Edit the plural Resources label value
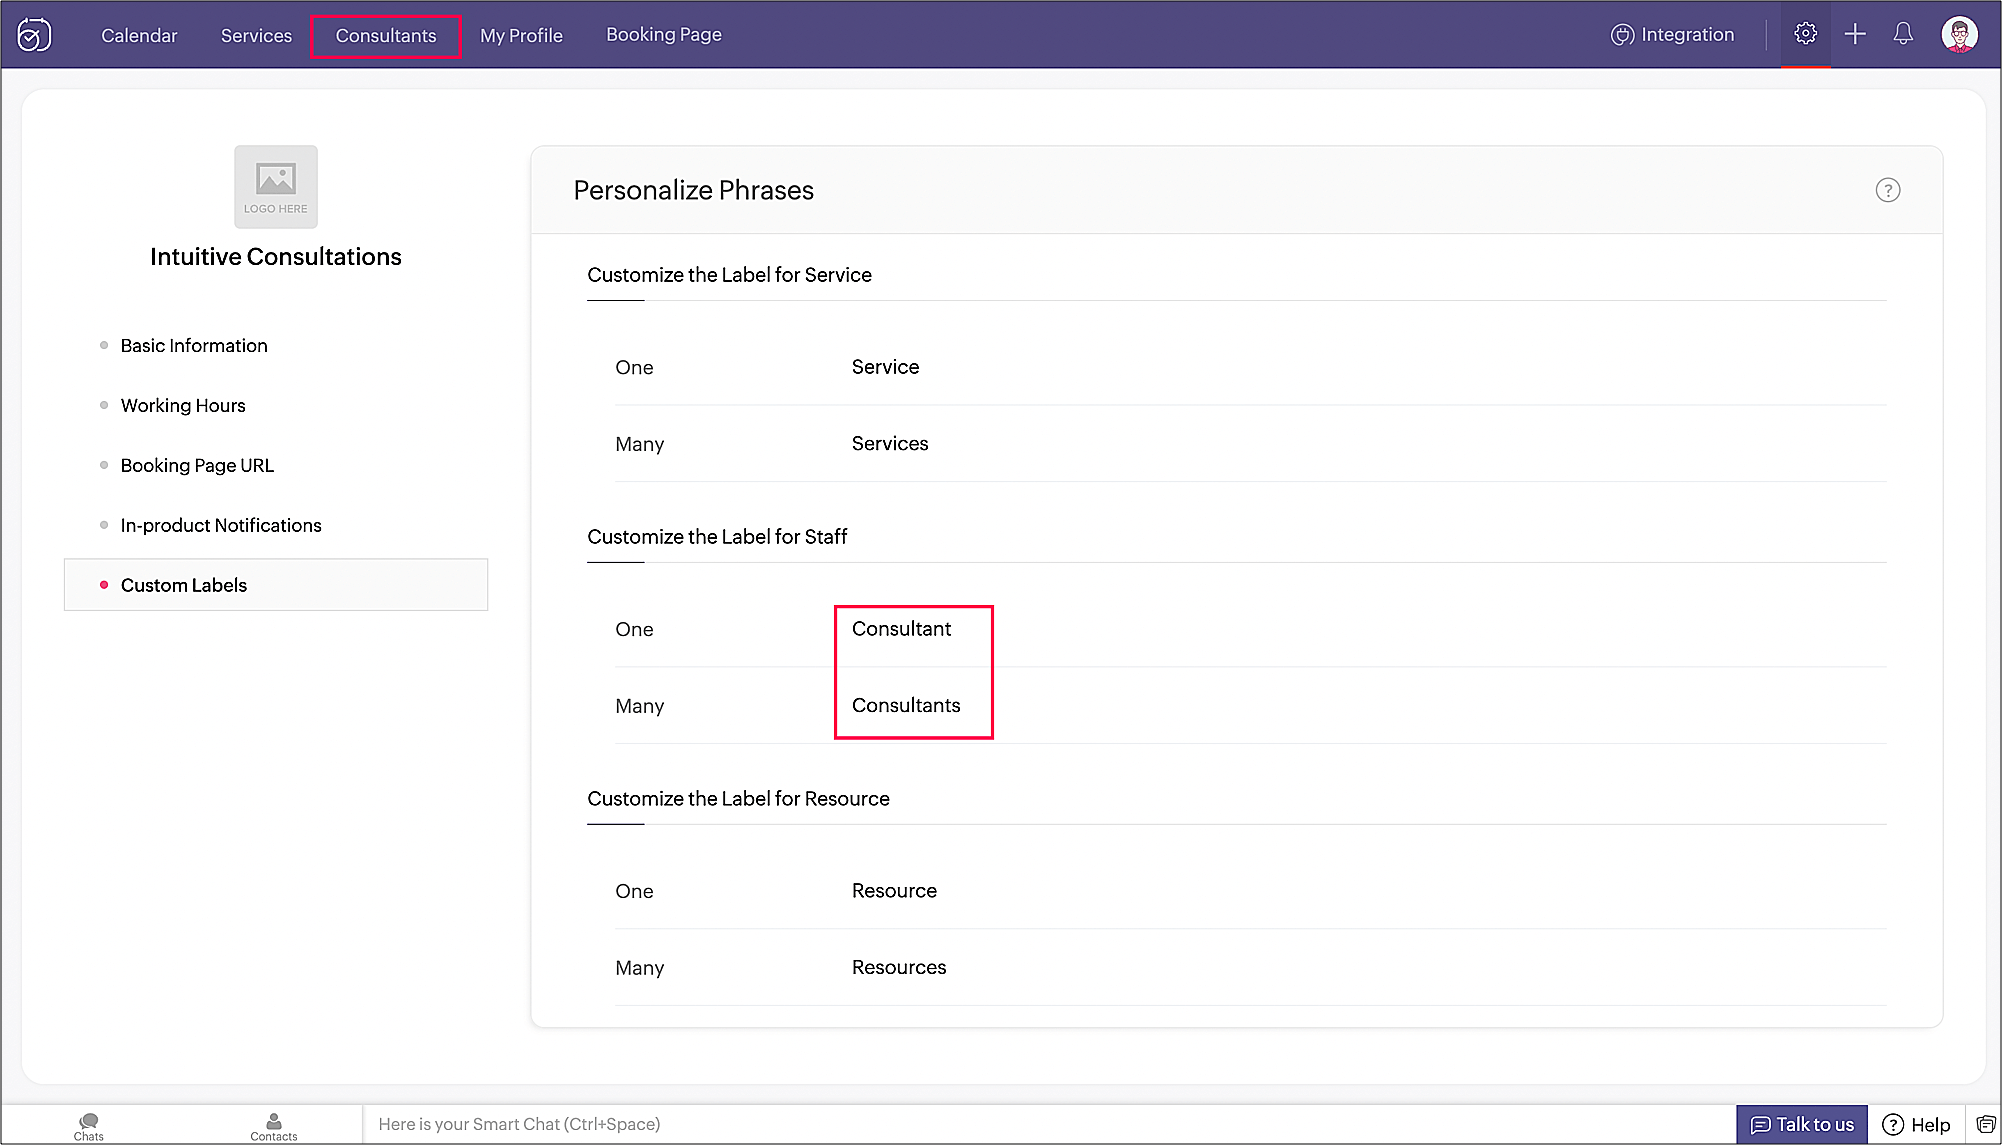This screenshot has height=1145, width=2002. pos(899,967)
